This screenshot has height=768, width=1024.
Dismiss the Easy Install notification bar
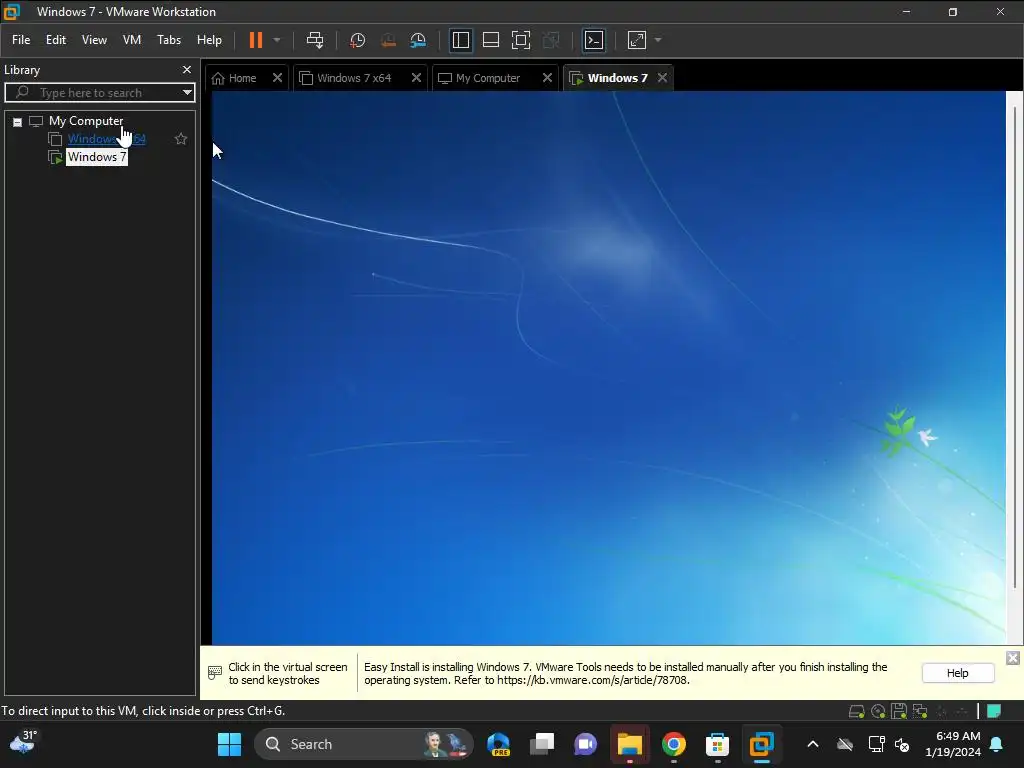pyautogui.click(x=1013, y=658)
